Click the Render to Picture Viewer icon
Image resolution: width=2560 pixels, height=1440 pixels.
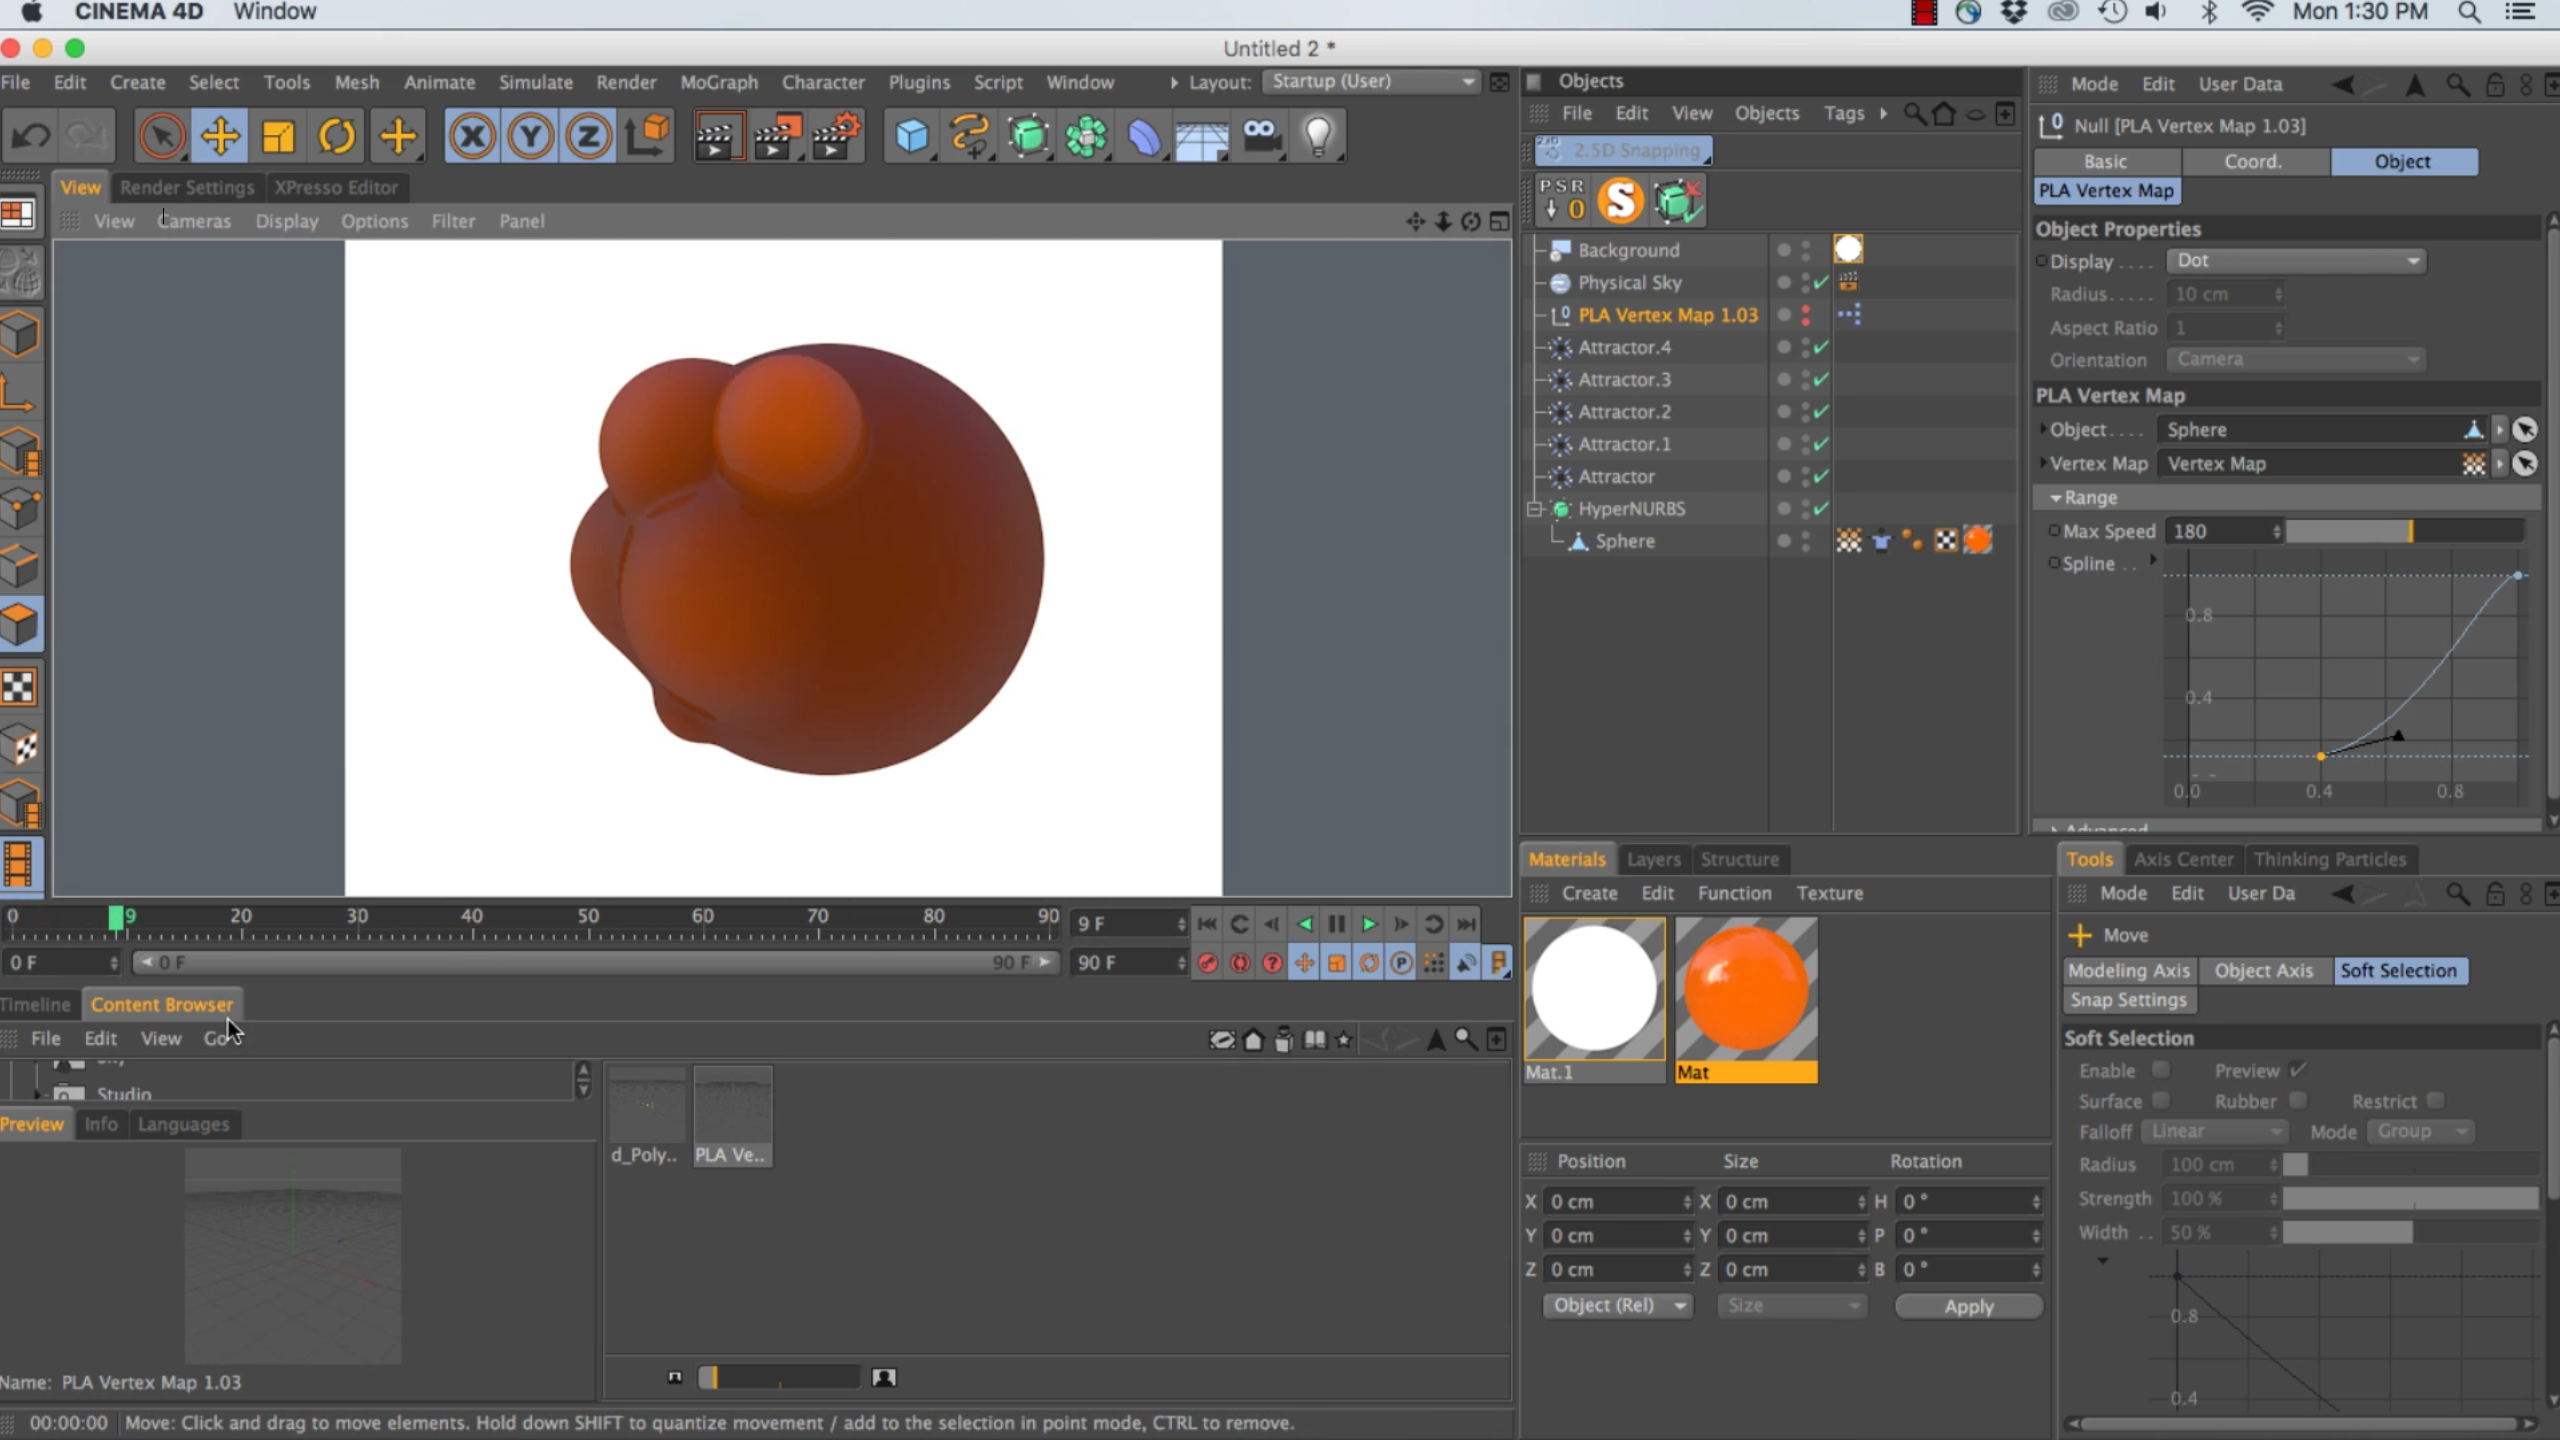(x=777, y=136)
